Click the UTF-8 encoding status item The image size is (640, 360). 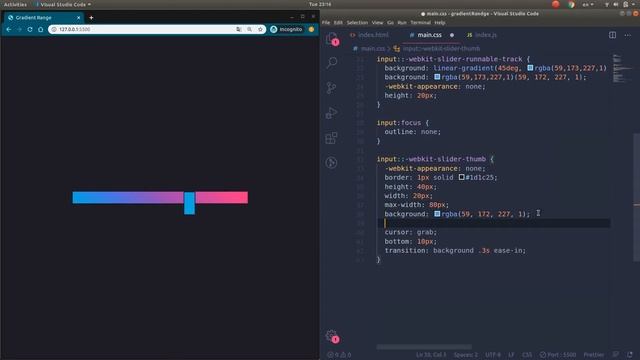(x=493, y=355)
